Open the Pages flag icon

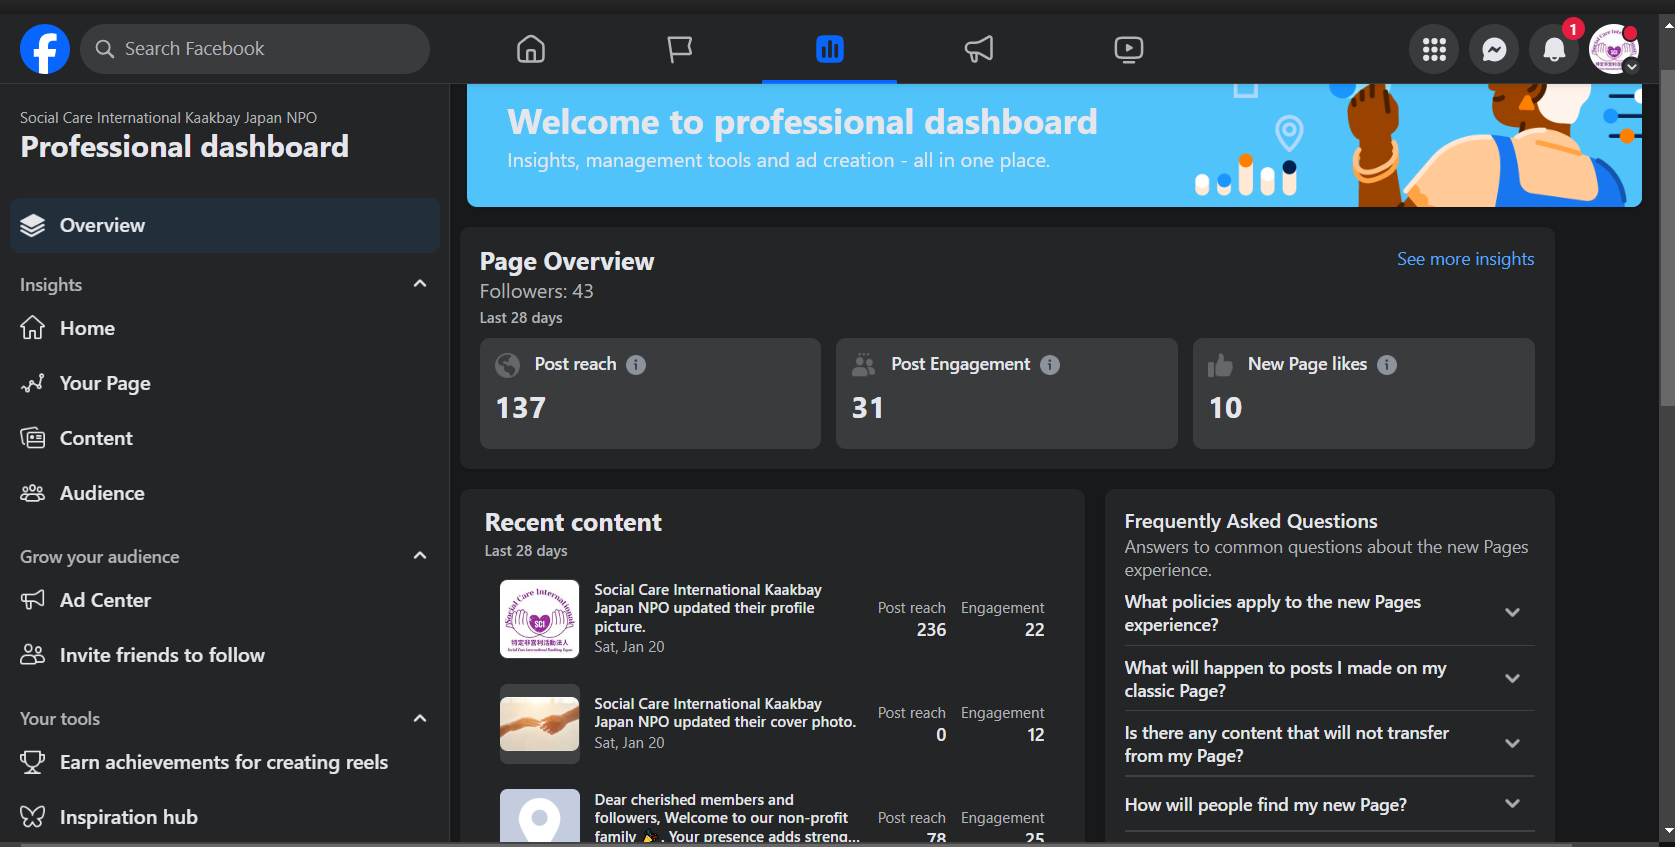680,49
